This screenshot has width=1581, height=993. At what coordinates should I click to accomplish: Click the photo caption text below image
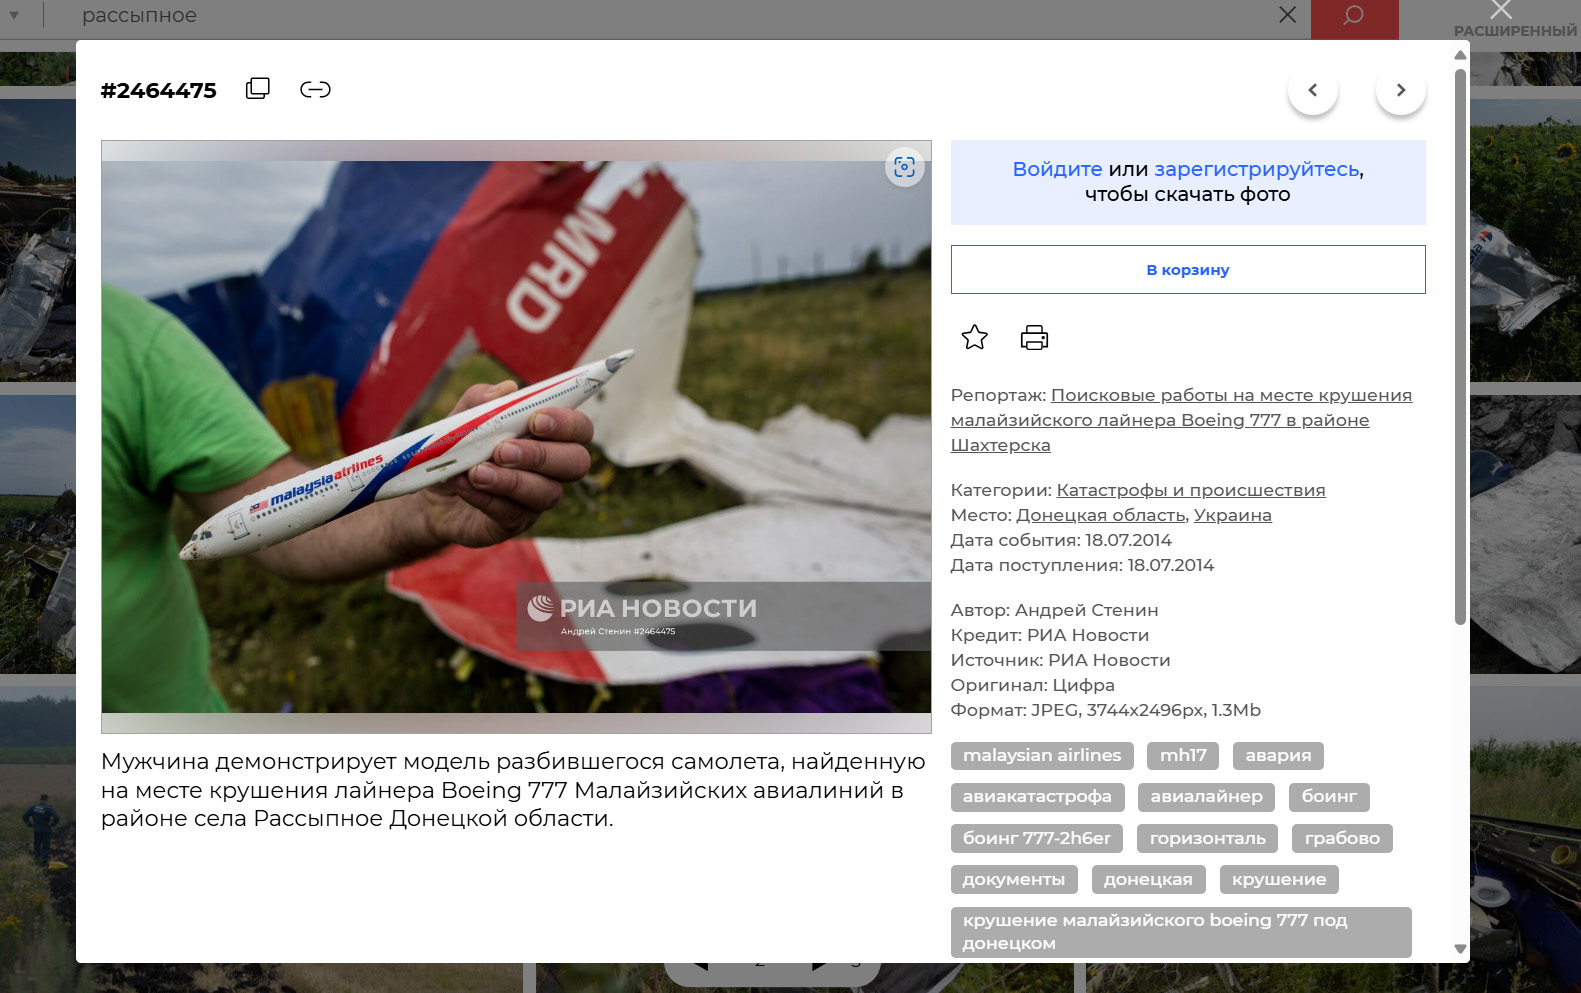click(513, 790)
